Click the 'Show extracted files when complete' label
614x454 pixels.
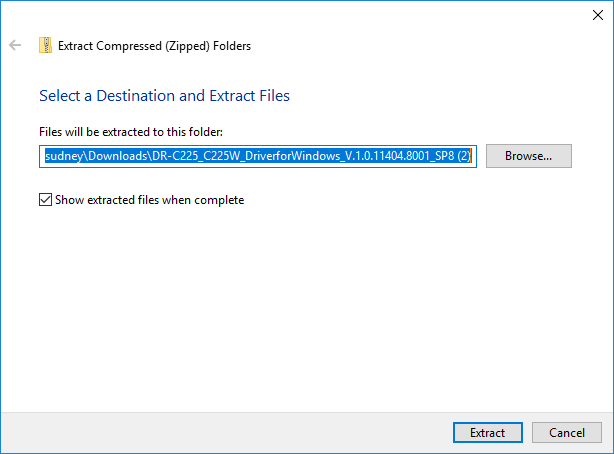tap(150, 200)
